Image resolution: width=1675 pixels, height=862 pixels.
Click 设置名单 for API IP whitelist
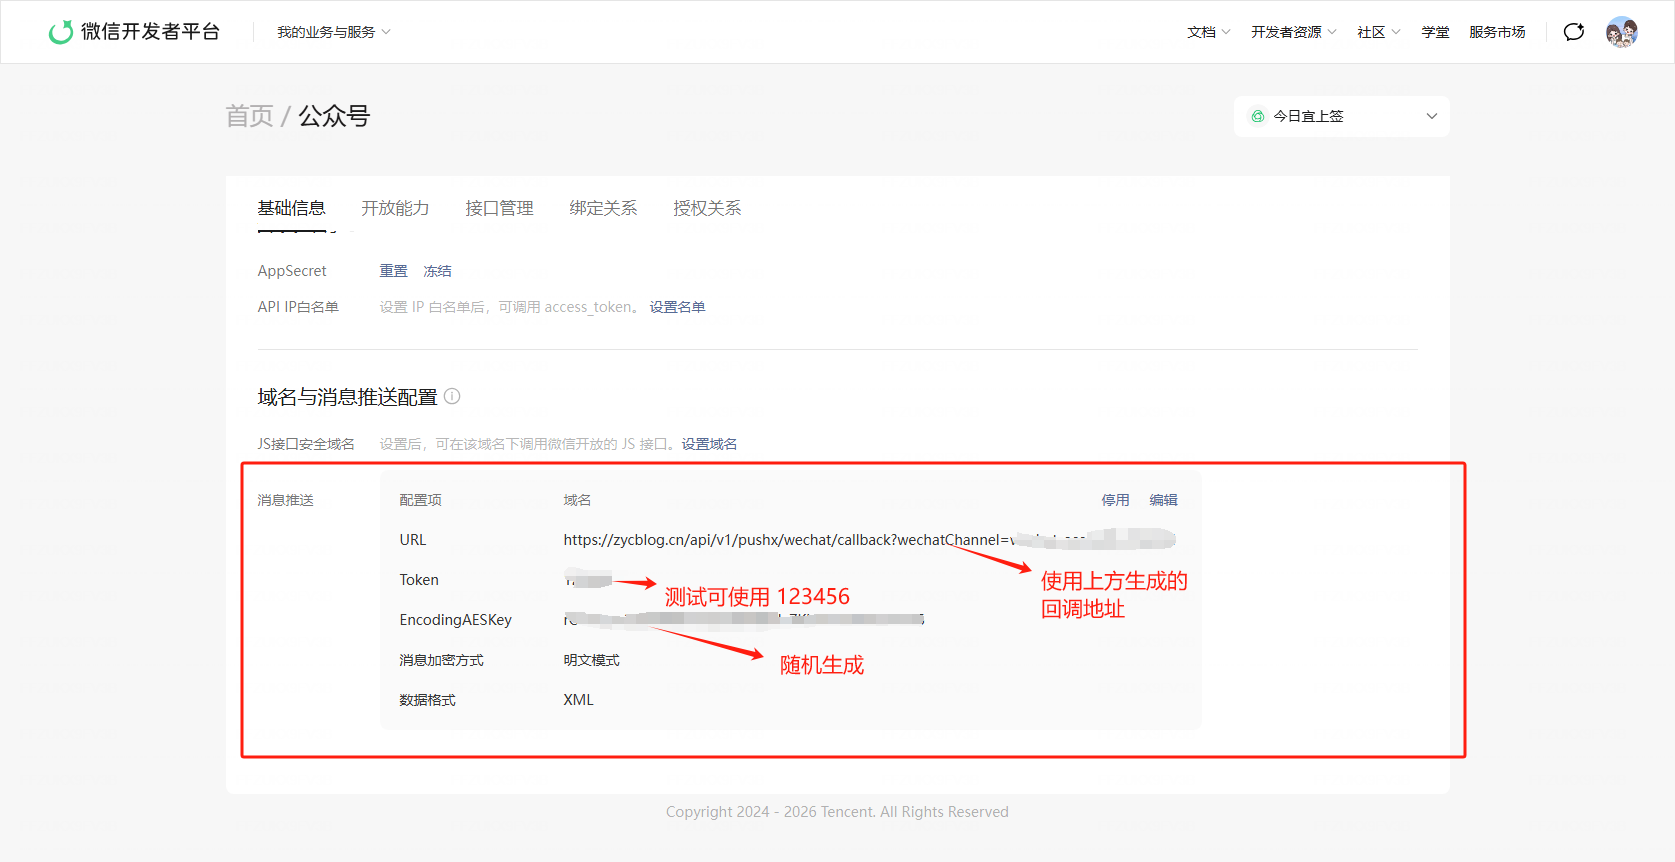pos(677,307)
